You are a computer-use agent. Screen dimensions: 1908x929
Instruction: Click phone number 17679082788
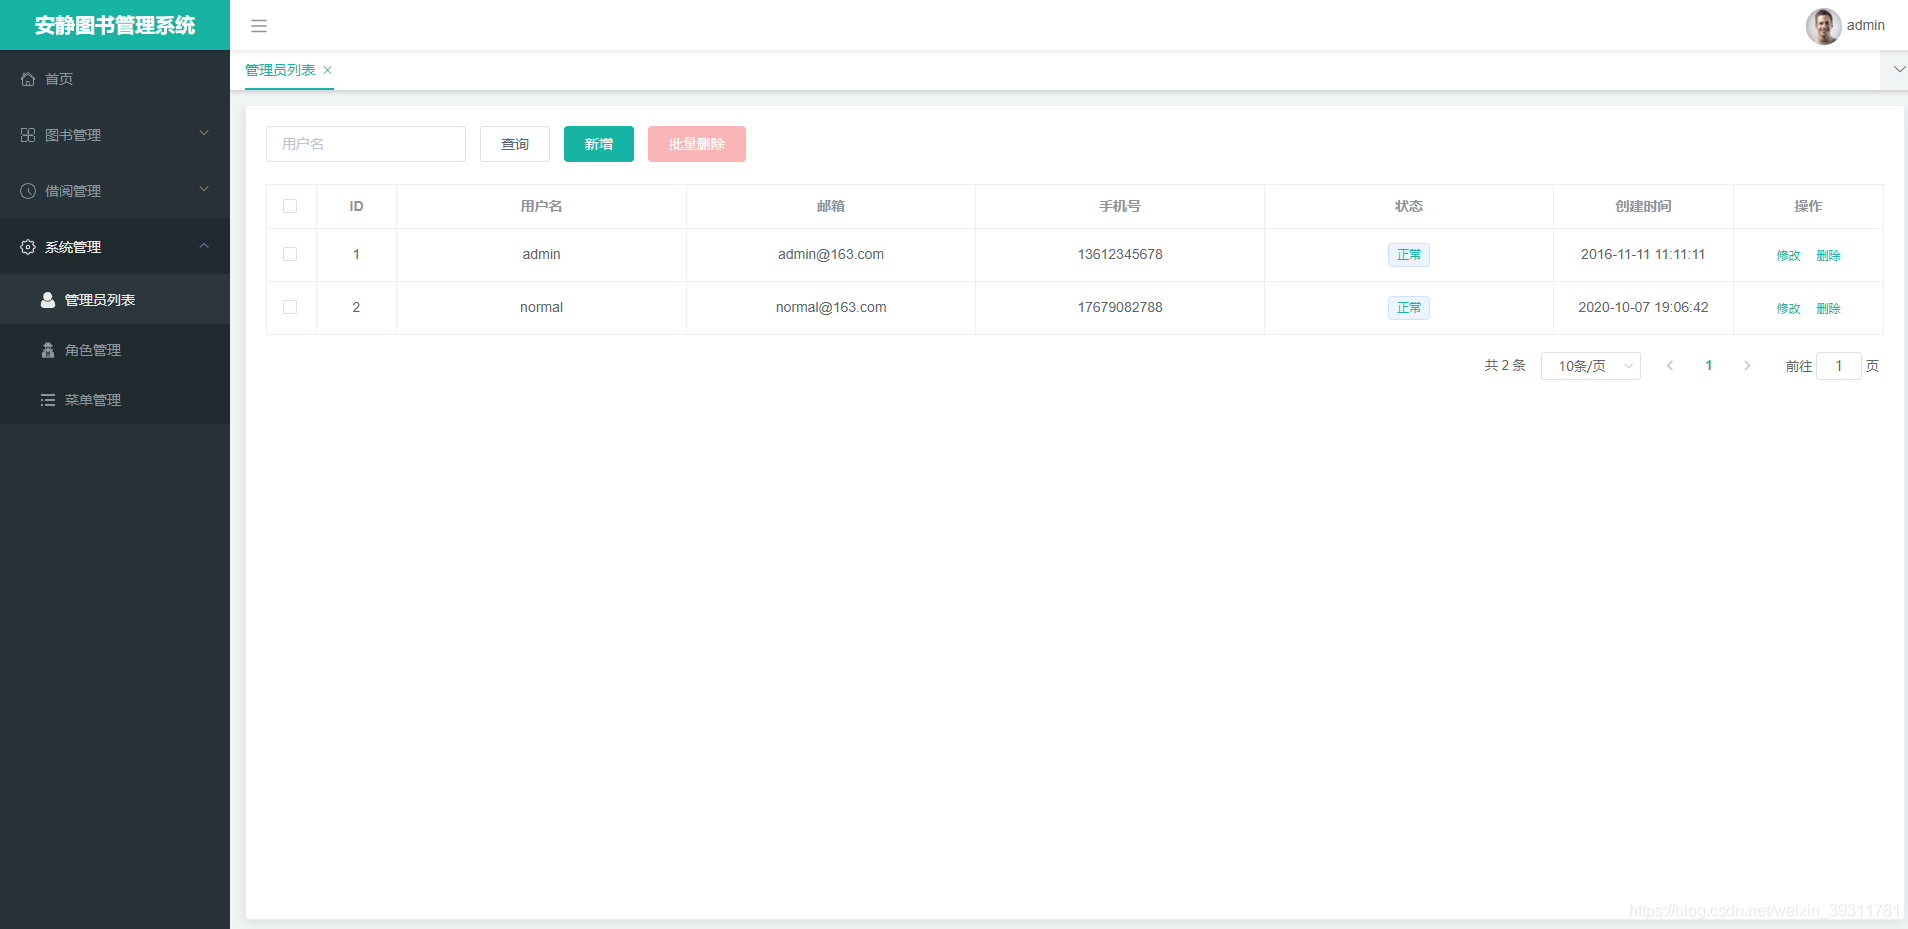(x=1120, y=307)
